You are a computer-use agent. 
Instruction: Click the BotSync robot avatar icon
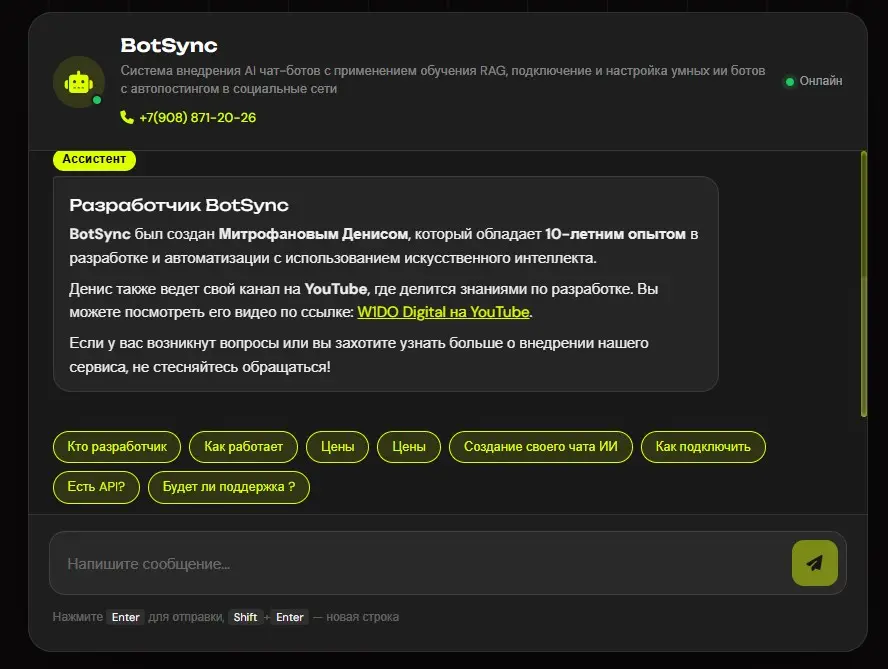79,82
